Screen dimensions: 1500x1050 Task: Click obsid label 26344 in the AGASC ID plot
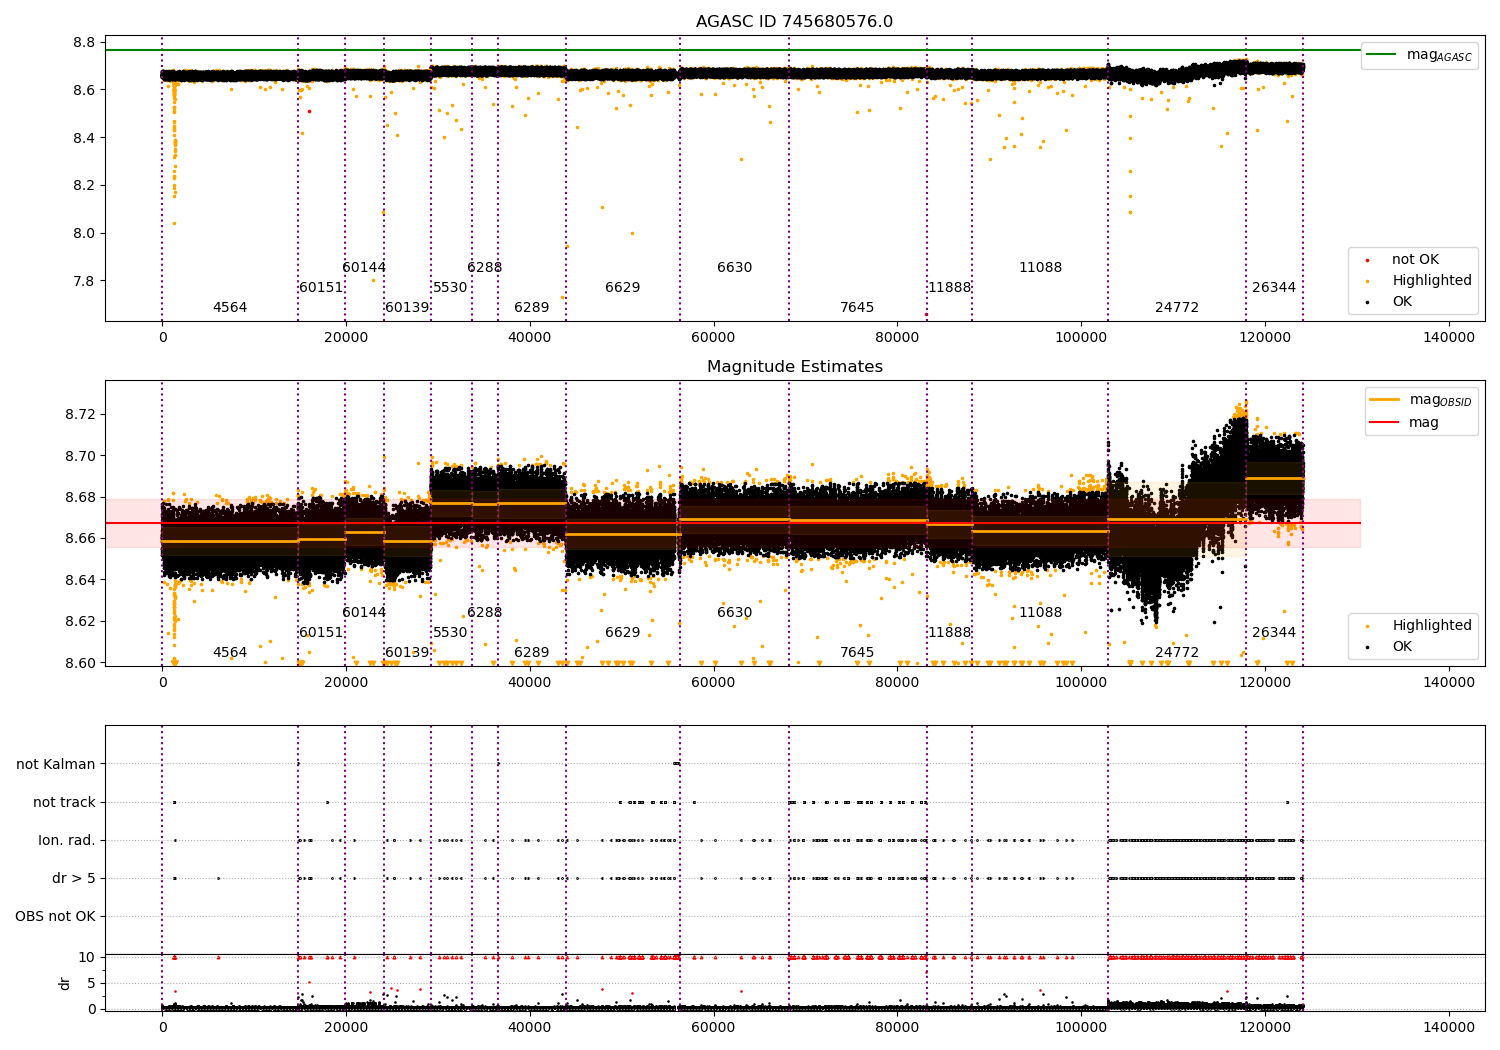click(x=1274, y=288)
